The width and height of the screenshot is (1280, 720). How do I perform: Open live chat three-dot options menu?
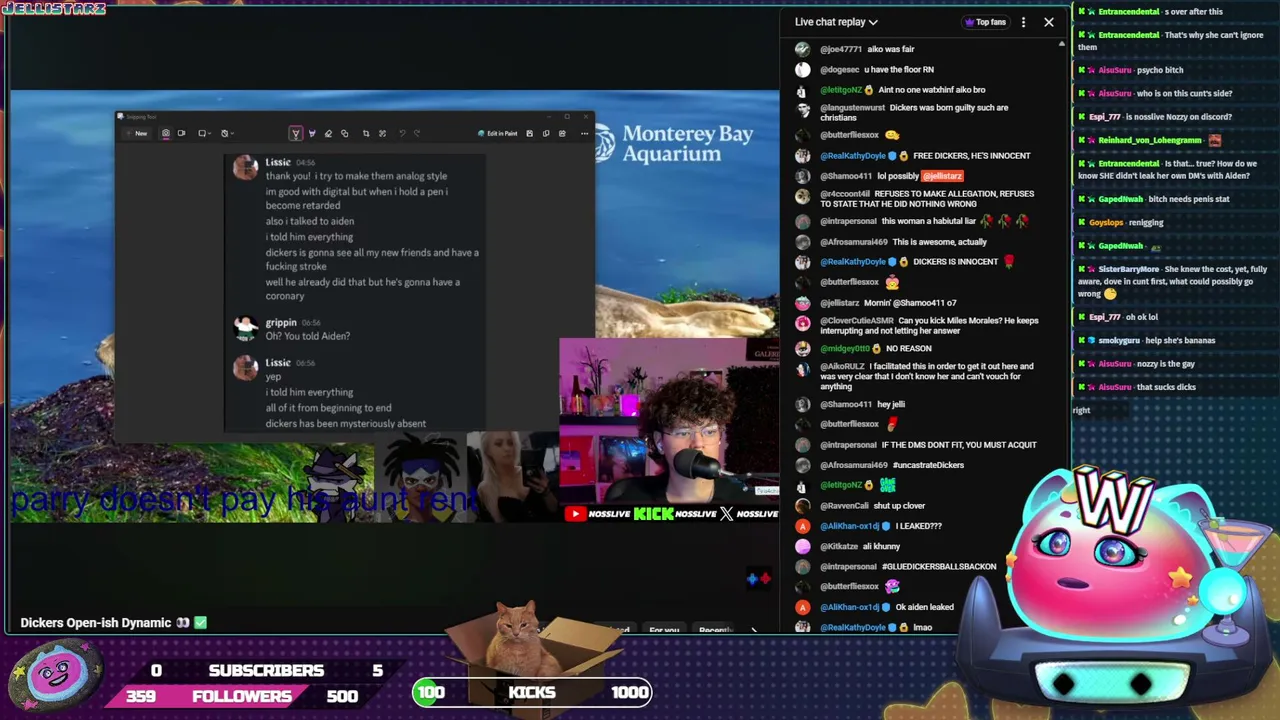click(1023, 22)
